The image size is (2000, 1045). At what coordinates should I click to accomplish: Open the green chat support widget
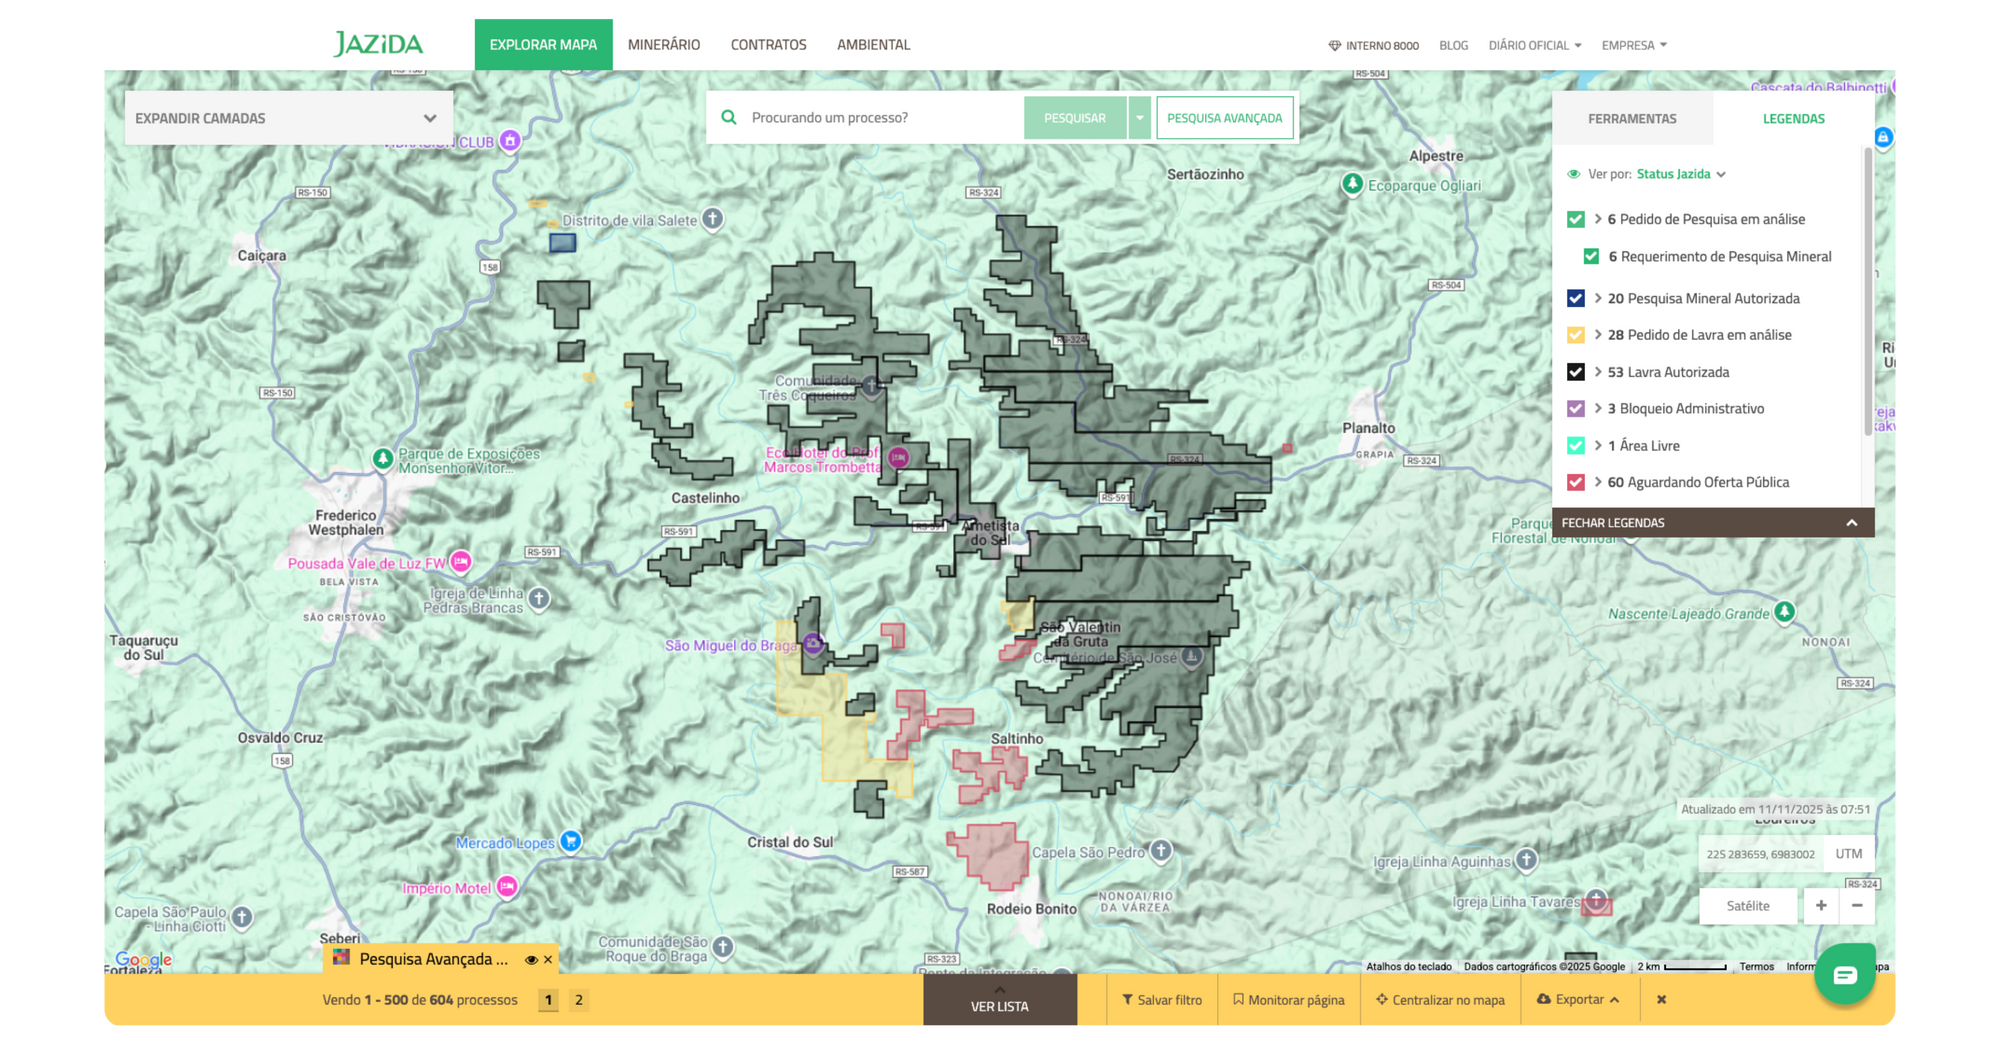point(1844,975)
